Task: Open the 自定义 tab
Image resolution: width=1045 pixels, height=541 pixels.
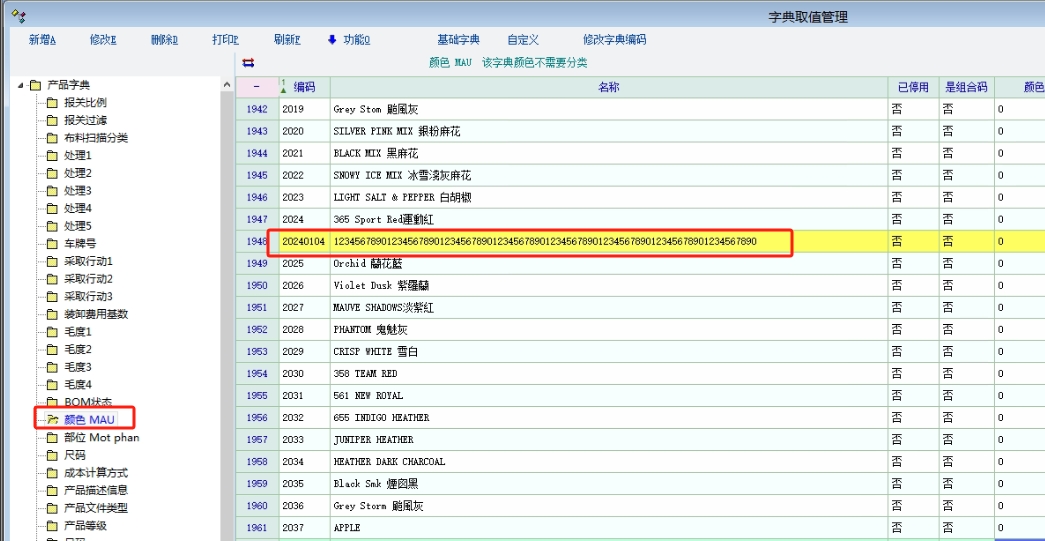Action: tap(523, 40)
